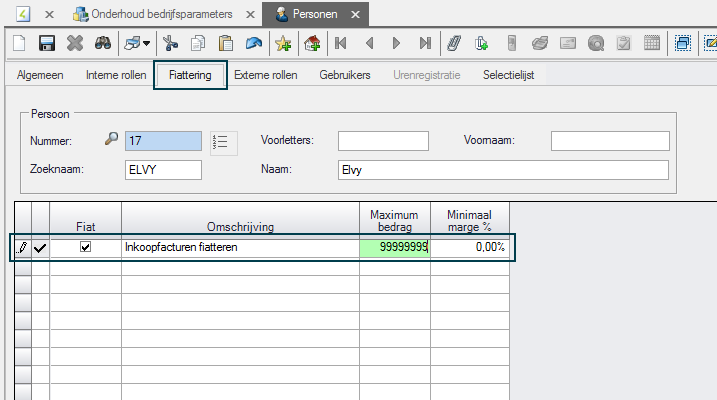Jump to the first record
This screenshot has height=400, width=717.
click(x=341, y=43)
